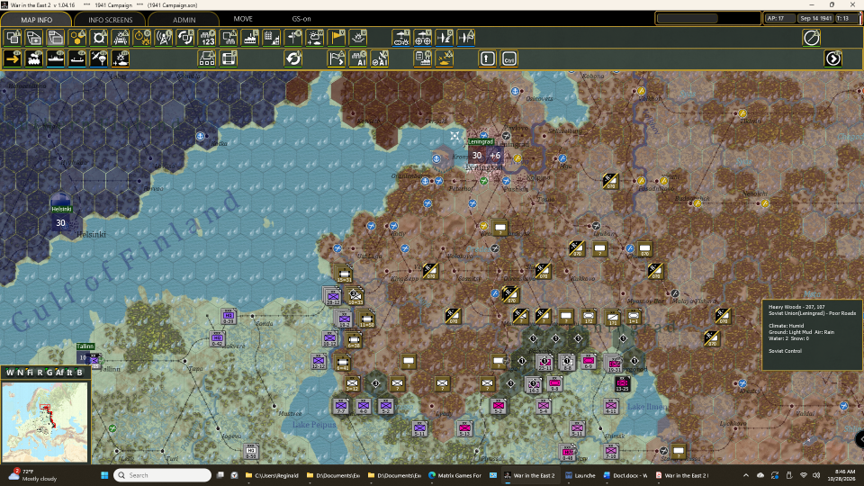Toggle the weather cloud overlay icon
The image size is (864, 486).
(x=315, y=37)
